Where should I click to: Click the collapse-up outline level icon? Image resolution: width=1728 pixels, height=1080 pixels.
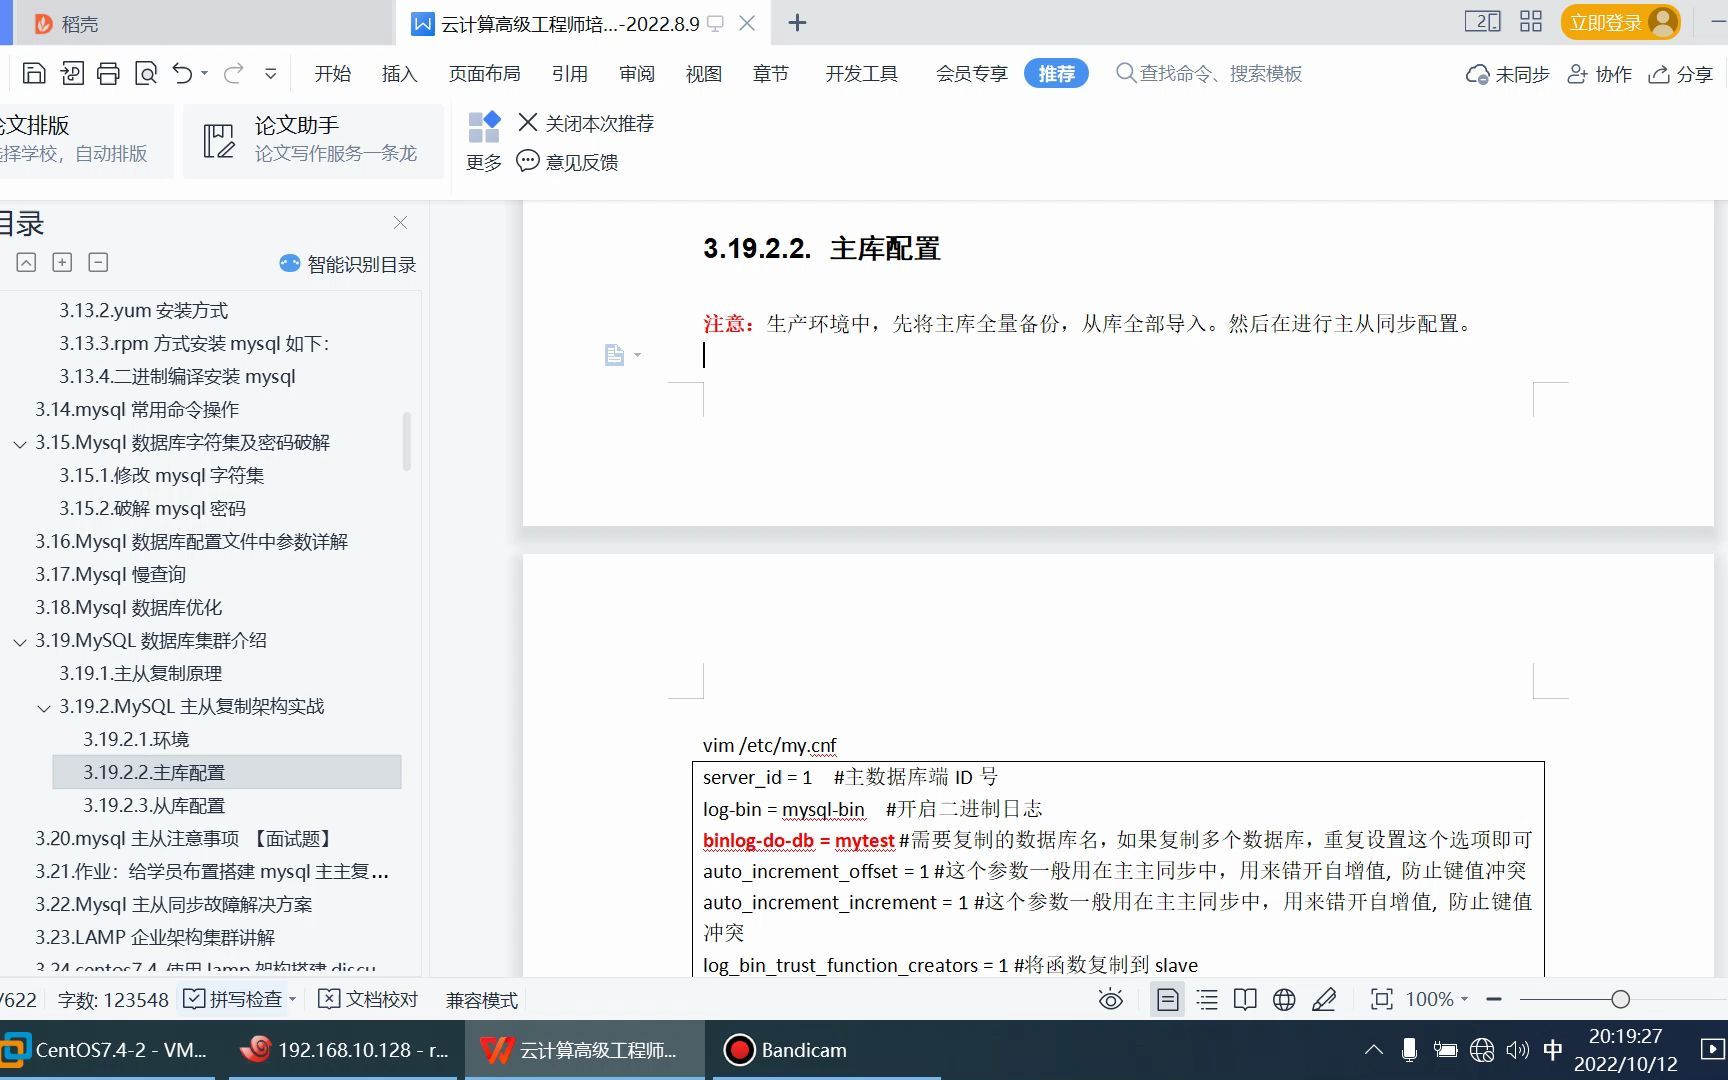click(x=26, y=262)
